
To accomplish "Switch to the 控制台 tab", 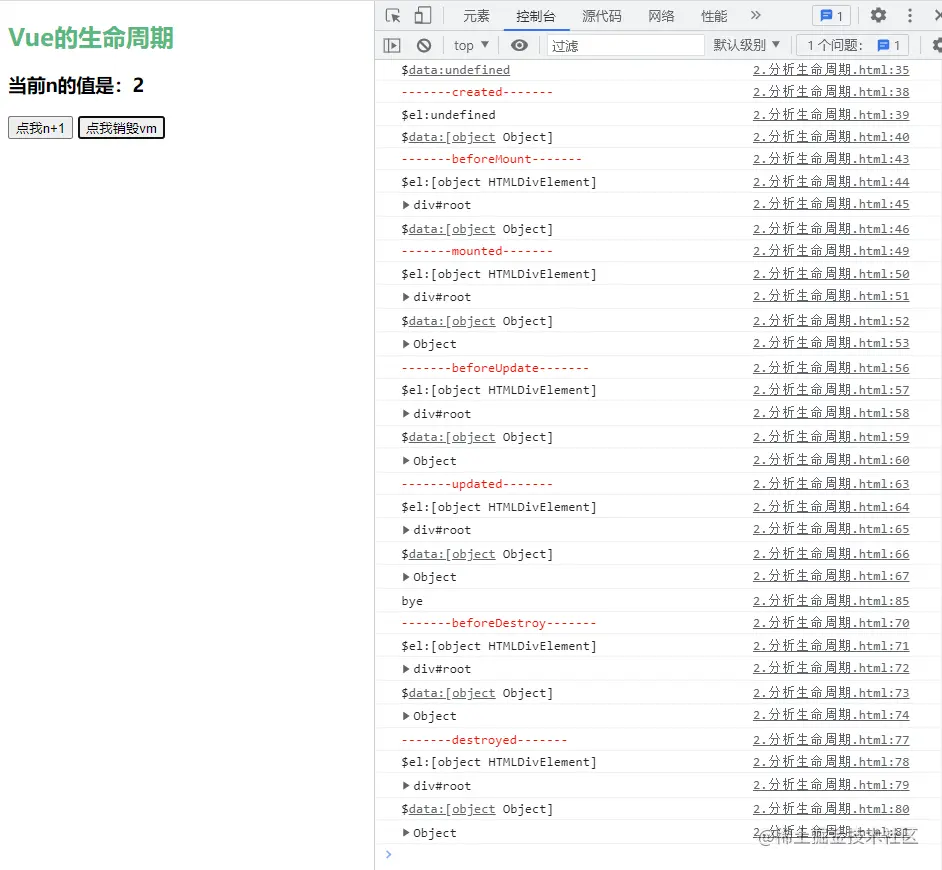I will [535, 16].
